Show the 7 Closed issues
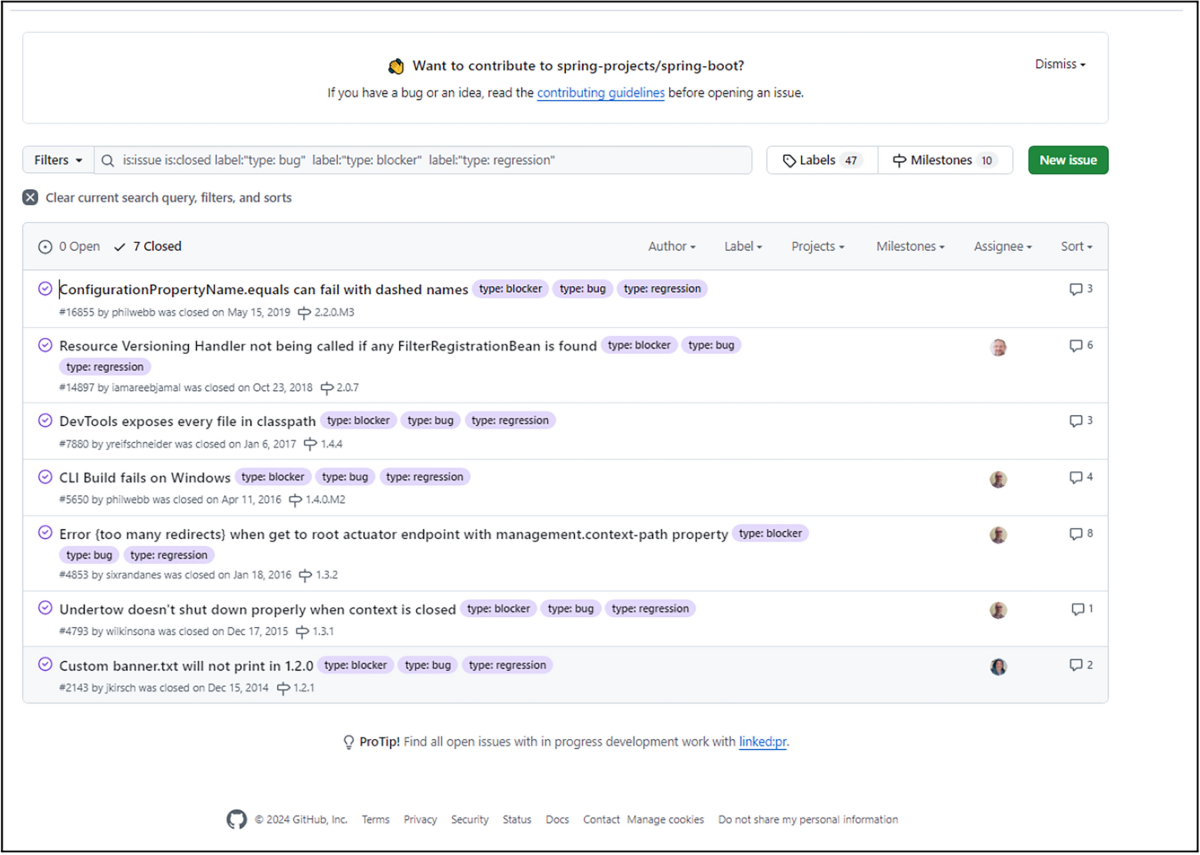This screenshot has width=1200, height=855. pos(148,247)
